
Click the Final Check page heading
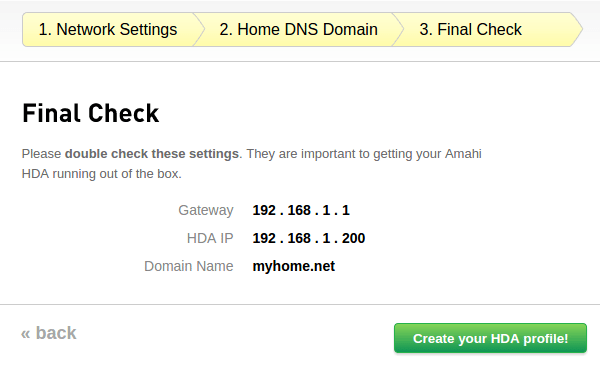click(x=91, y=113)
